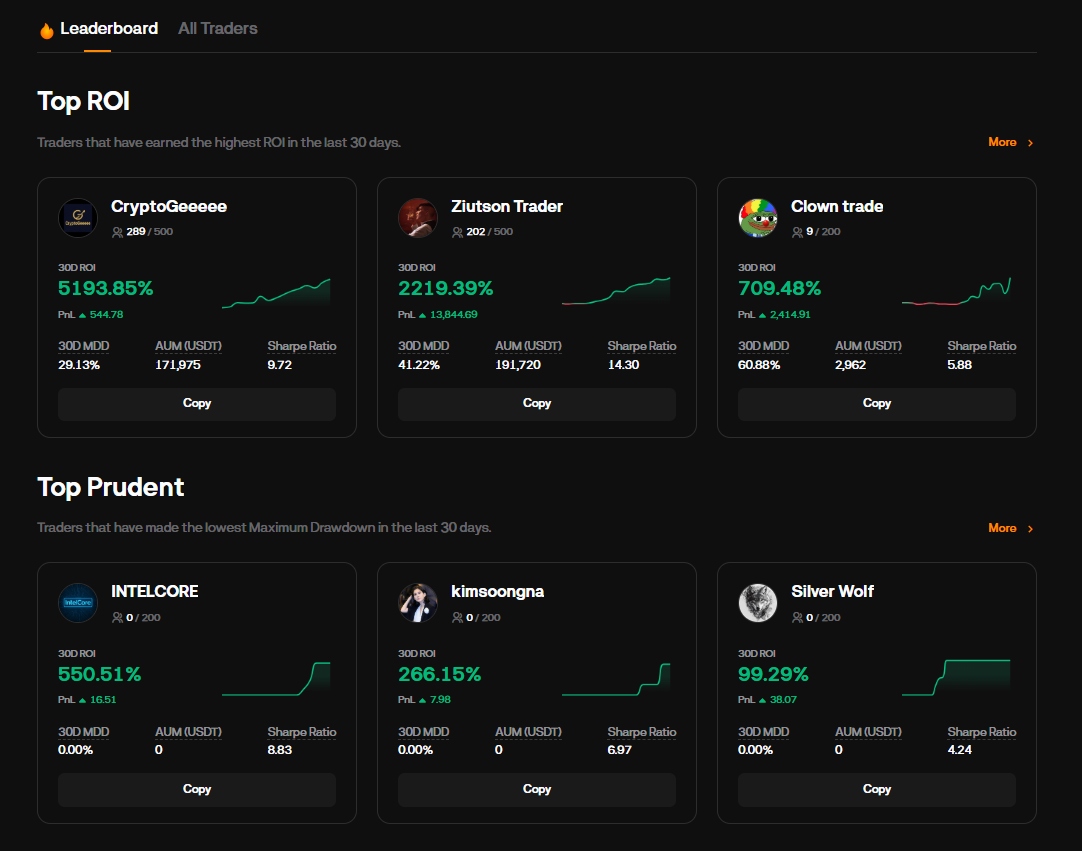
Task: View Clown trade ROI sparkline chart
Action: coord(956,291)
